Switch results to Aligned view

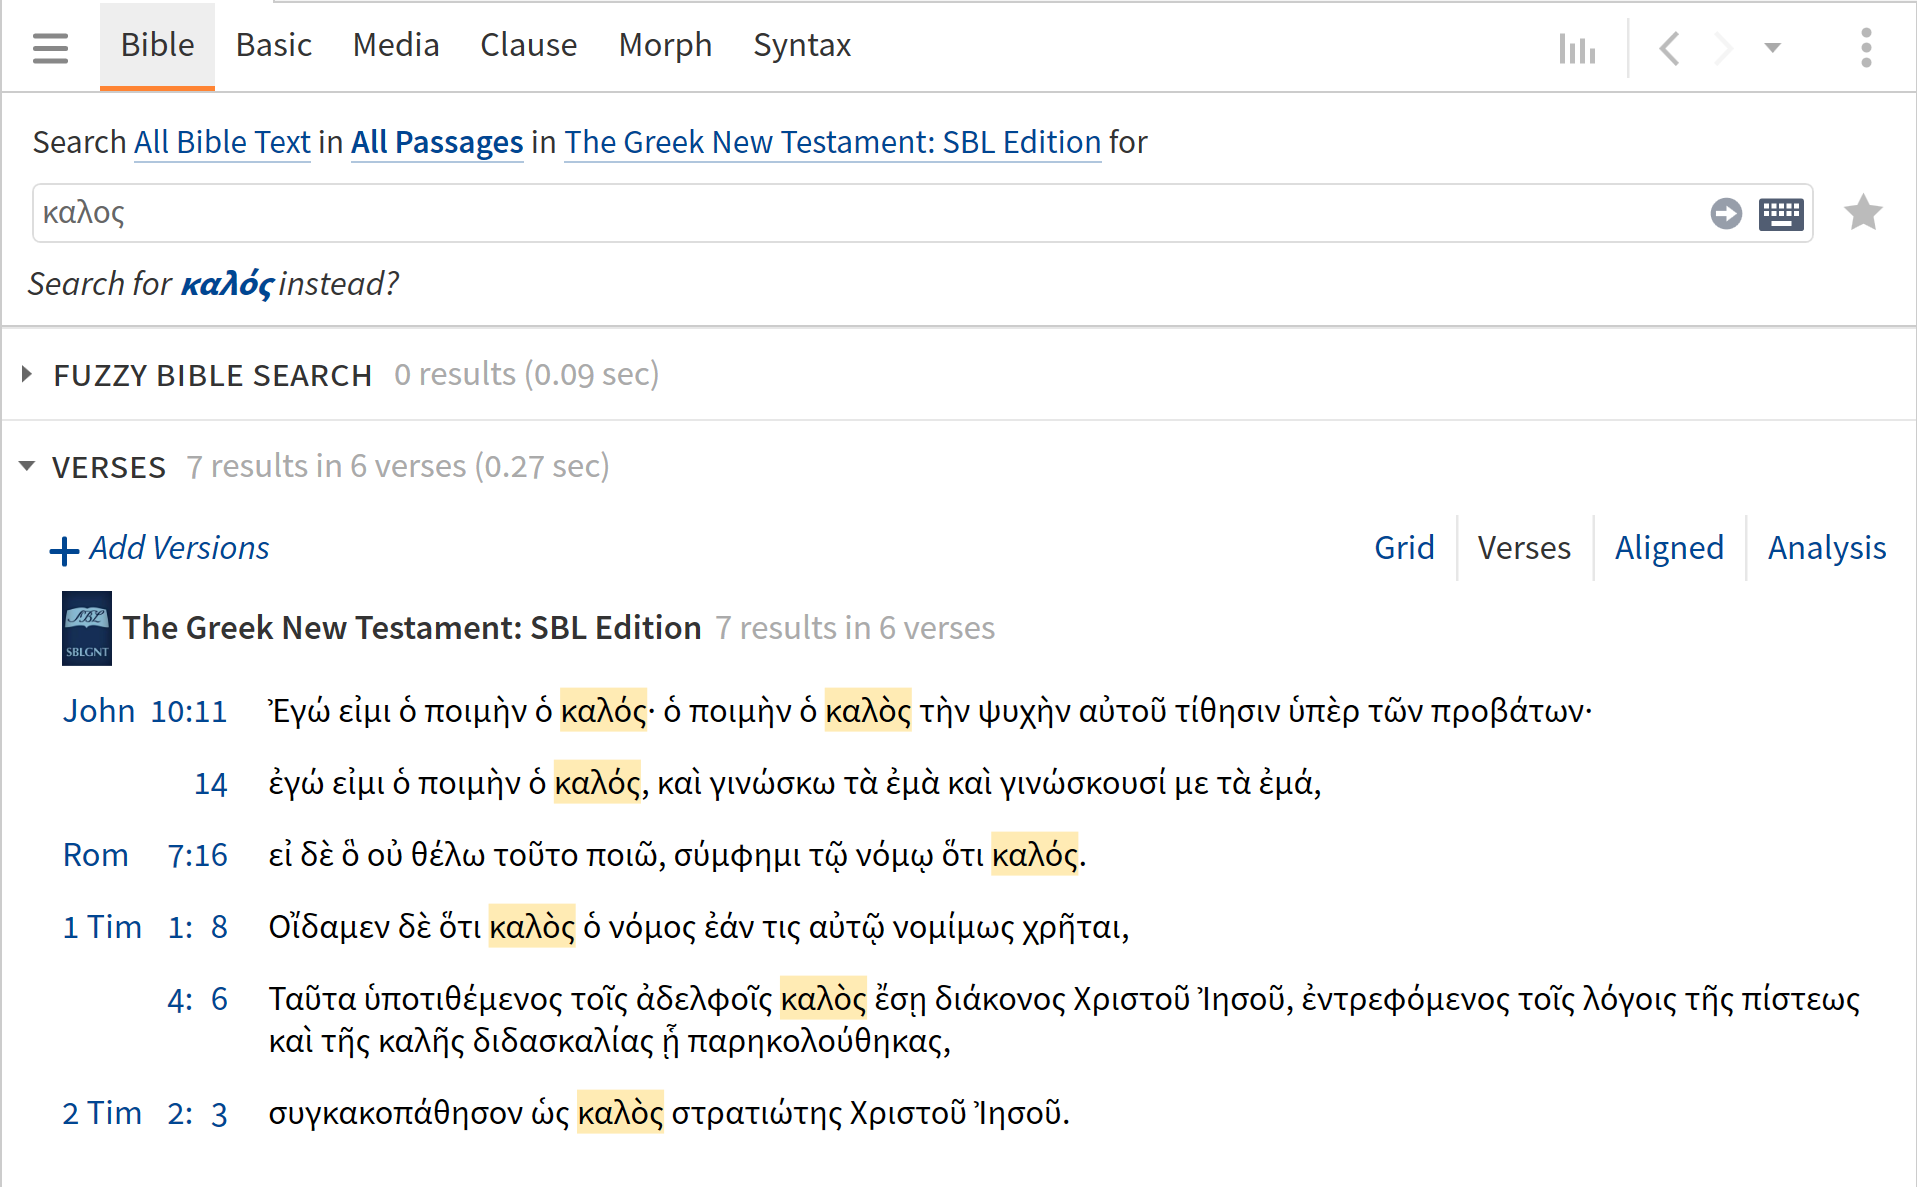click(1668, 548)
